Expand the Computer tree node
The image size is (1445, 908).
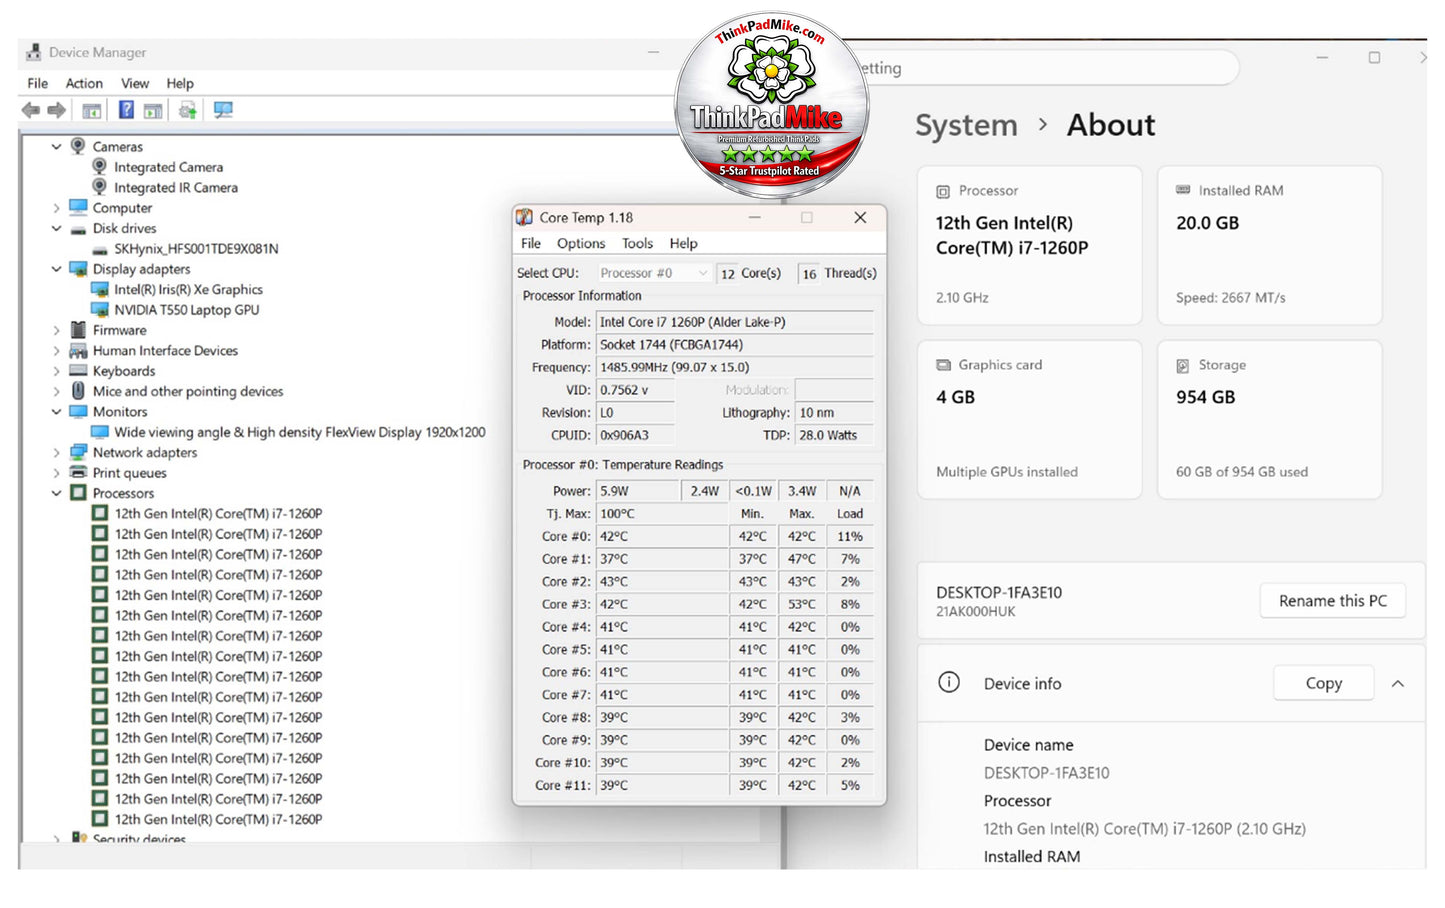pyautogui.click(x=57, y=208)
